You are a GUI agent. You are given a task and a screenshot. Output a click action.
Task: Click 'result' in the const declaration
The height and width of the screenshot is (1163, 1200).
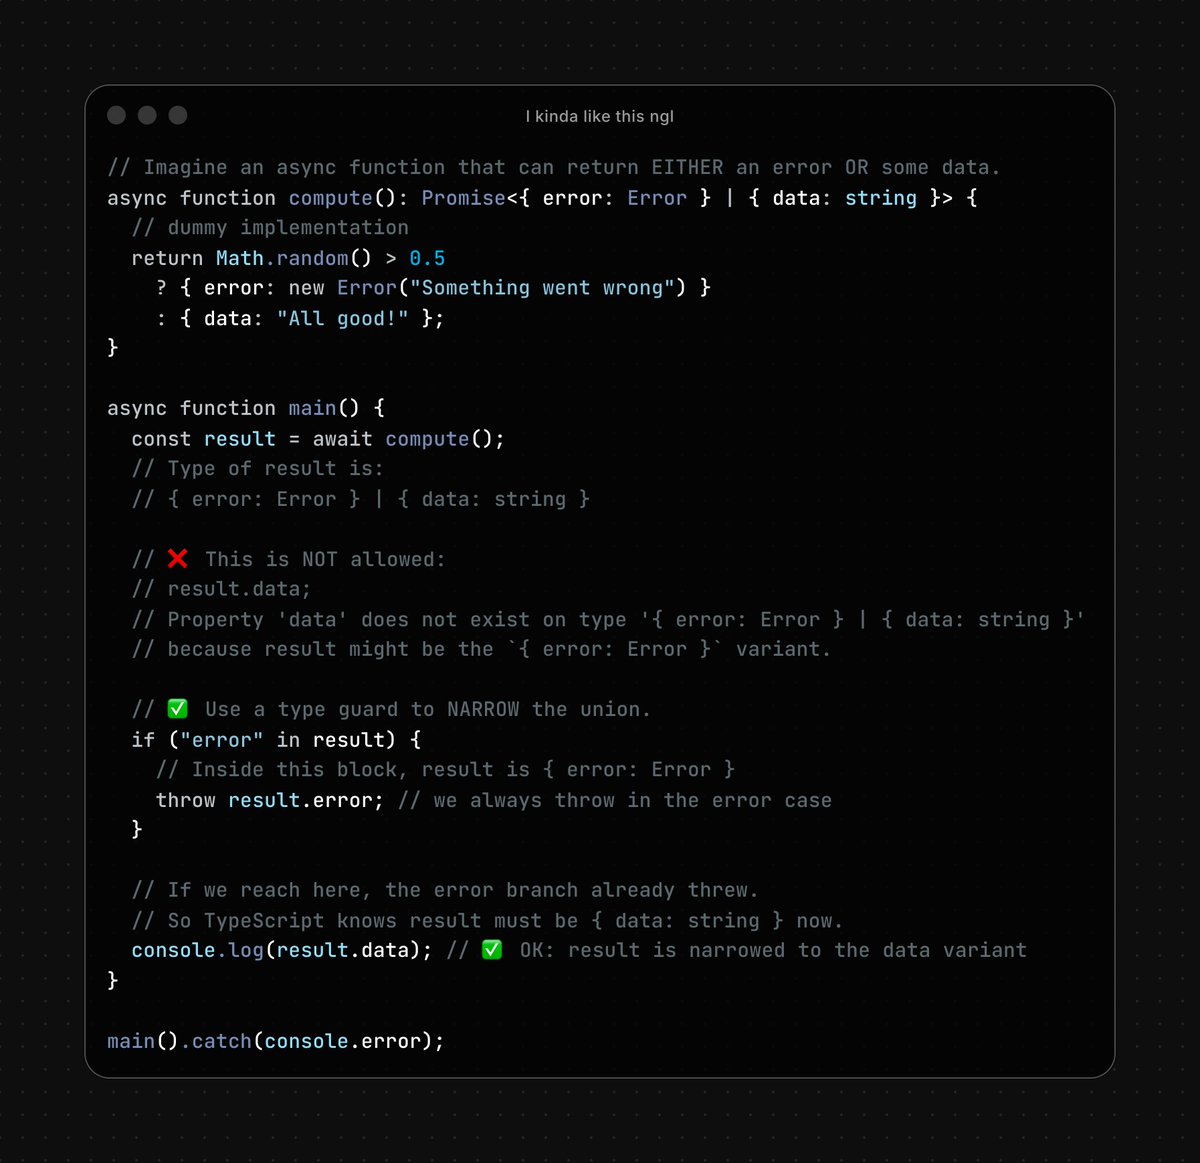point(240,439)
